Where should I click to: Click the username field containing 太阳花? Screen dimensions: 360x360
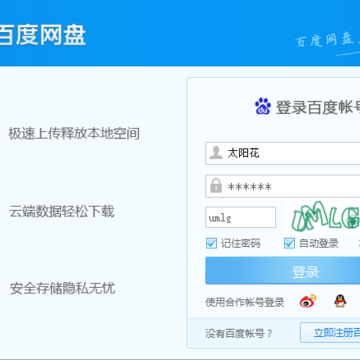coord(283,153)
